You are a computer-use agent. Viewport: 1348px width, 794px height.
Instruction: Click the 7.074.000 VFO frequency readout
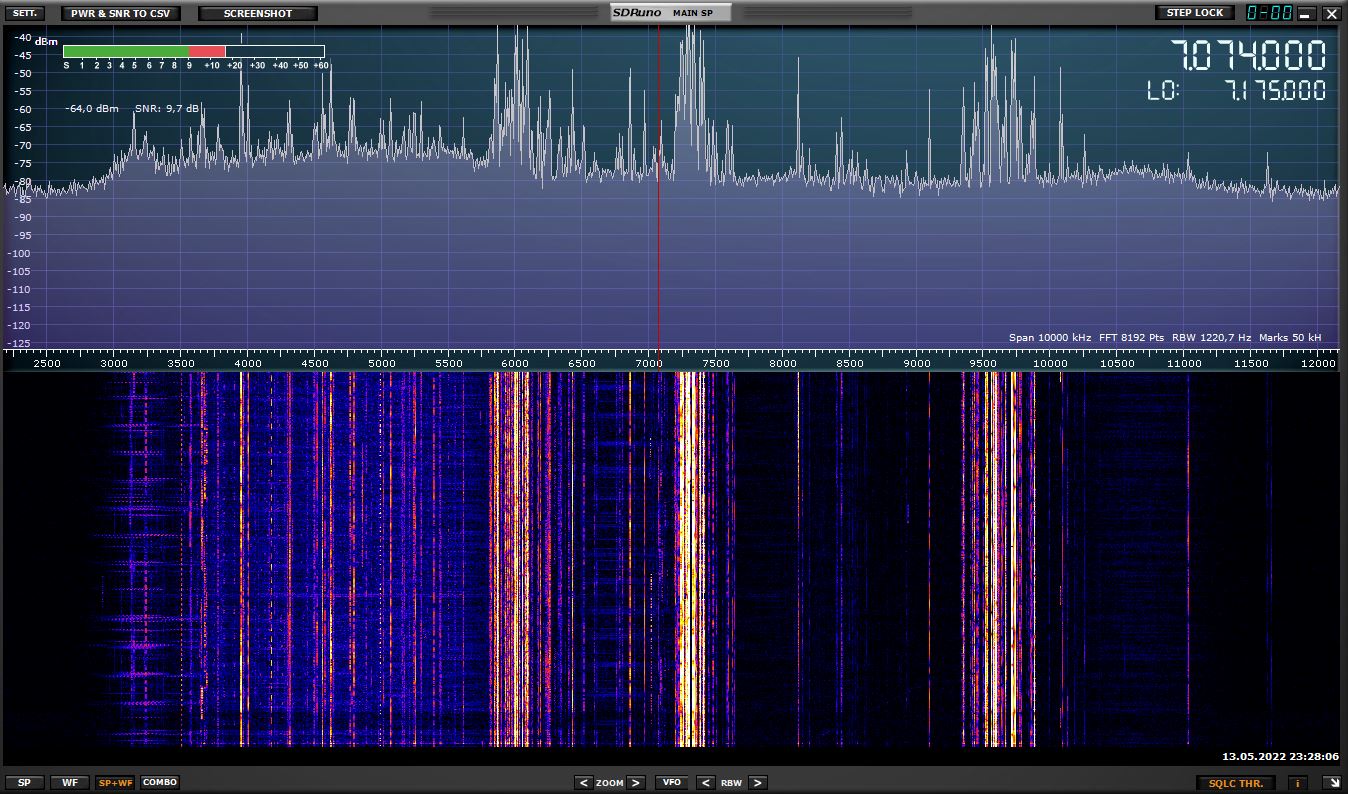(x=1248, y=55)
